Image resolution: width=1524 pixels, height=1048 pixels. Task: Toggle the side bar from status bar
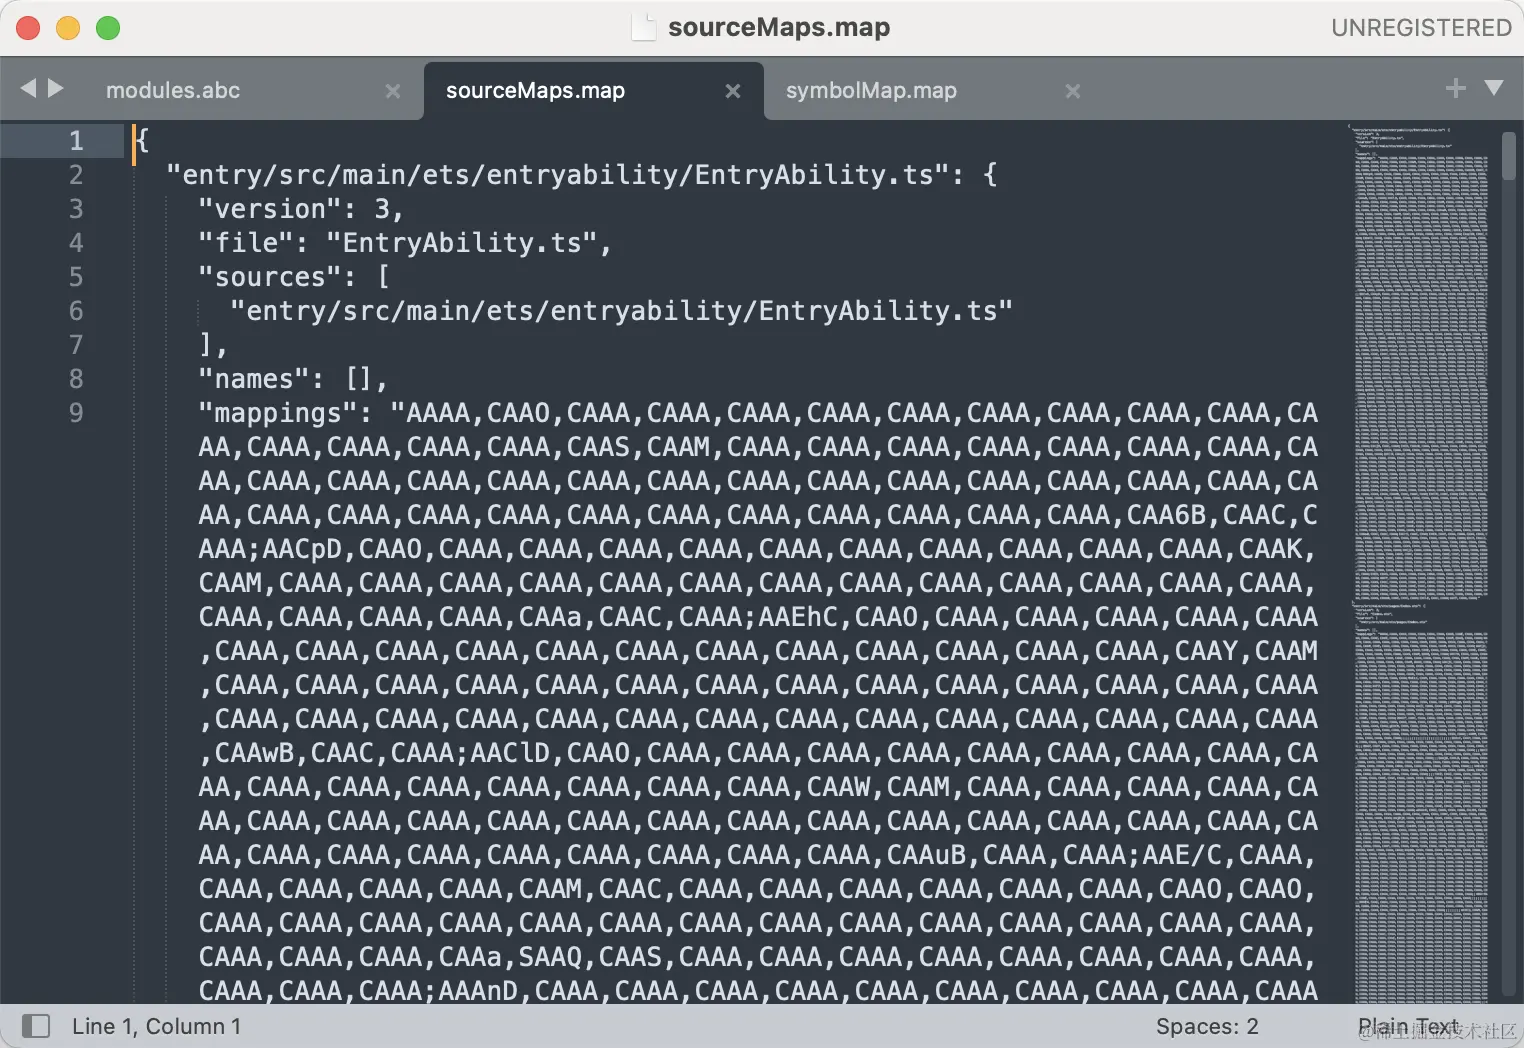point(36,1026)
